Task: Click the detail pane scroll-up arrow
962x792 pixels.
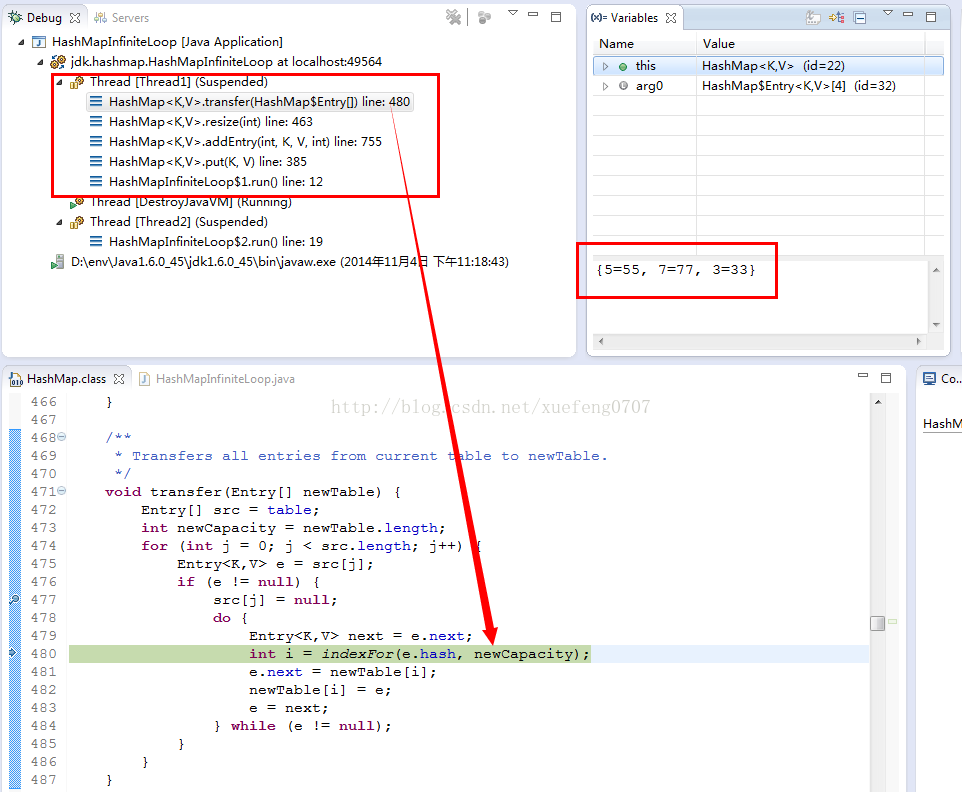Action: coord(936,270)
